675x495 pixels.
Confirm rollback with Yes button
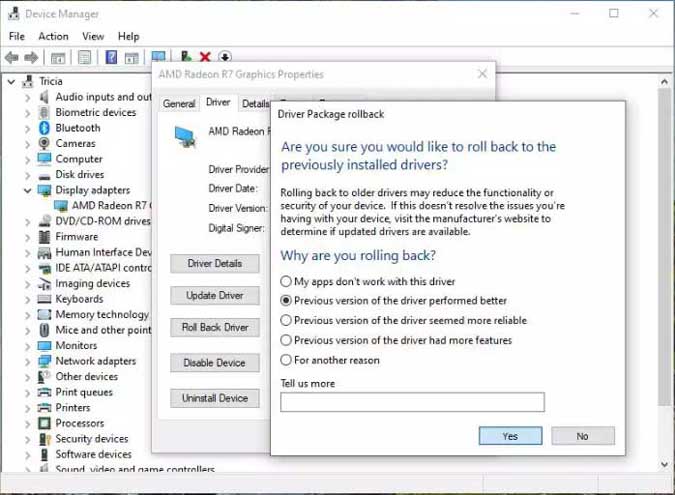point(510,436)
